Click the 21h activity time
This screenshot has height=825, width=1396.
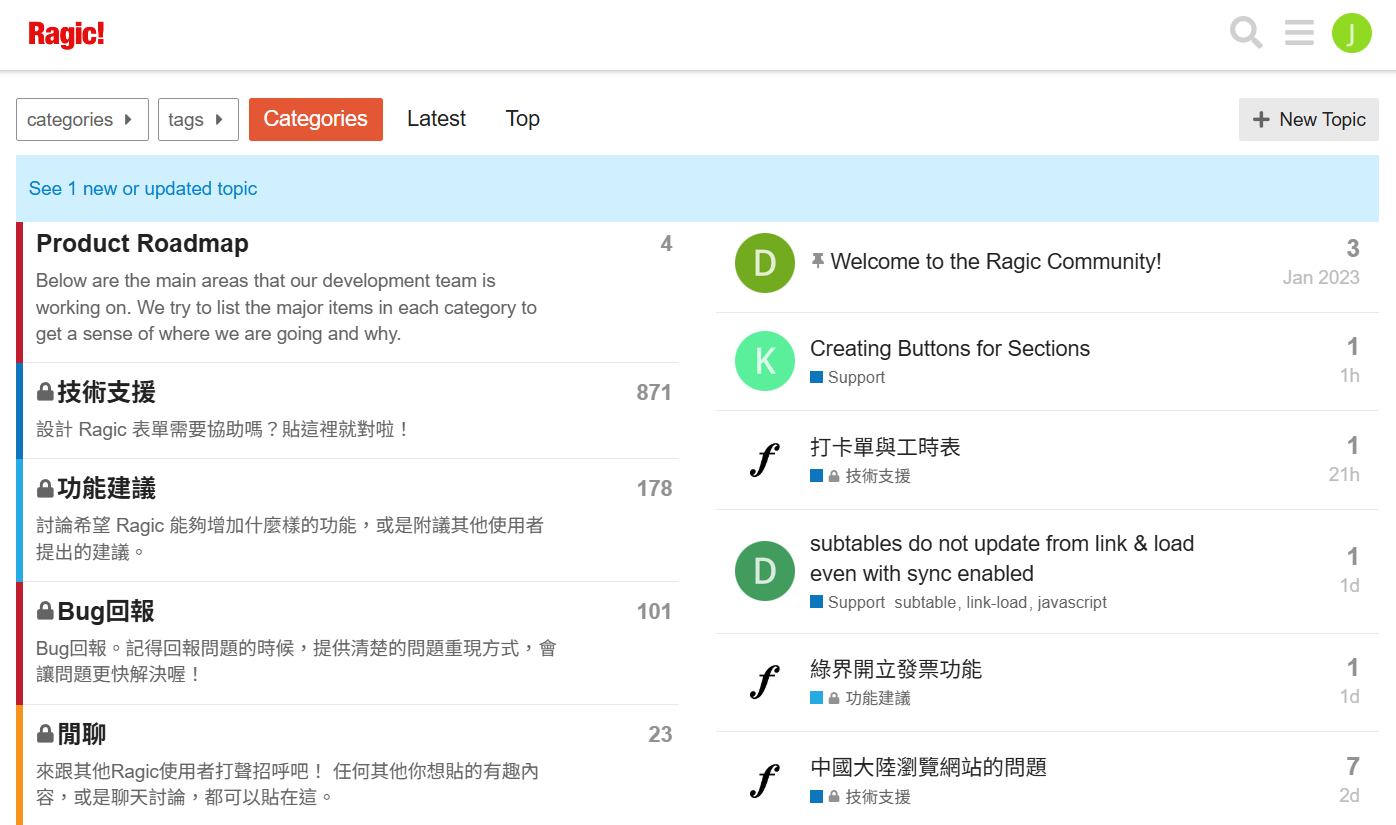pos(1344,475)
